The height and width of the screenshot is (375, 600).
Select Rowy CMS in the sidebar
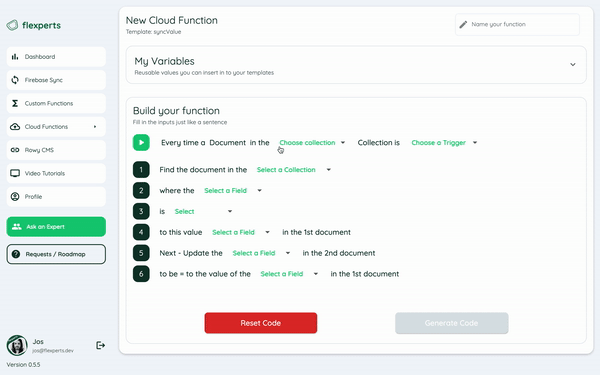pos(56,150)
